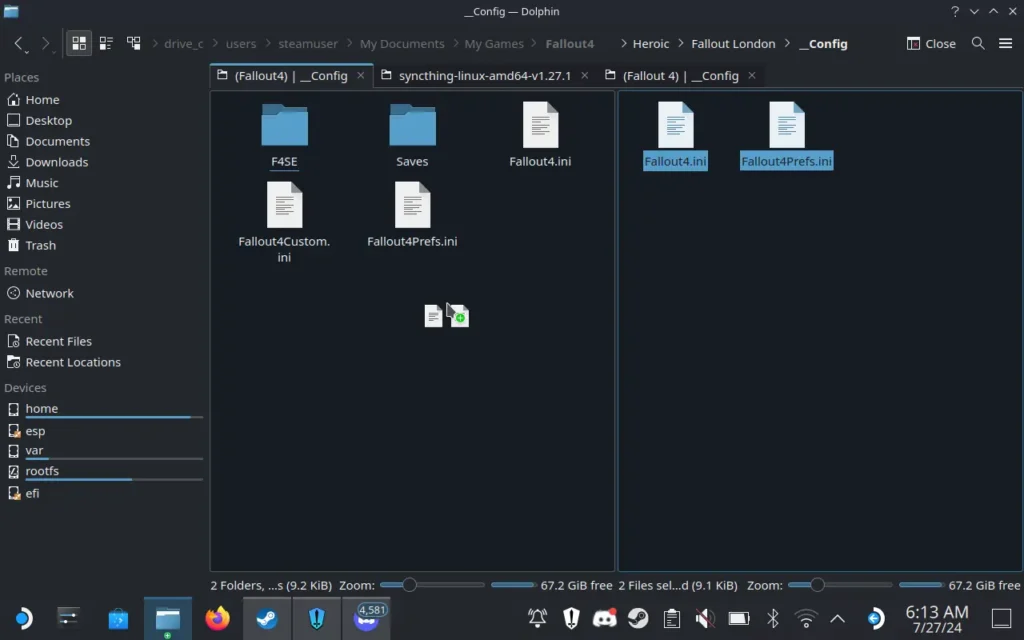
Task: Expand chevron before steamuser breadcrumb
Action: pyautogui.click(x=268, y=44)
